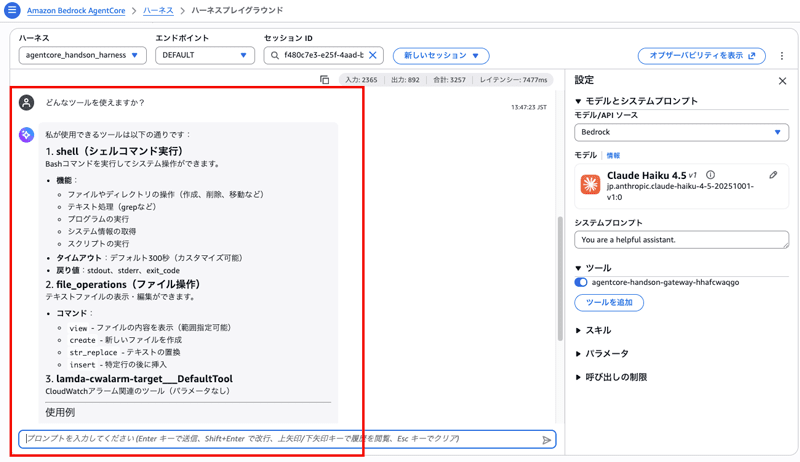Edit the Claude Haiku 4.5 model with pencil icon
The image size is (800, 462).
pyautogui.click(x=773, y=175)
